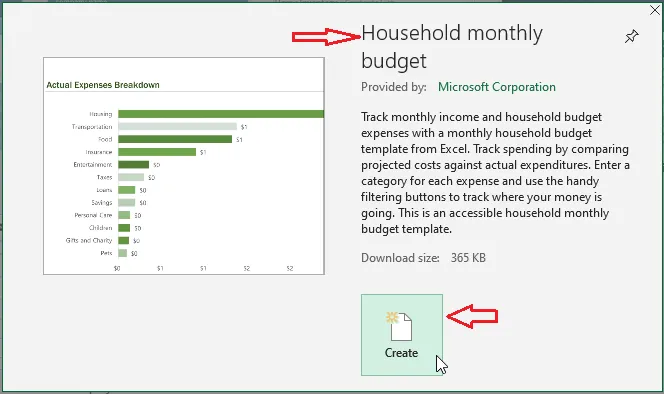
Task: Pin the Household monthly budget template
Action: 631,36
